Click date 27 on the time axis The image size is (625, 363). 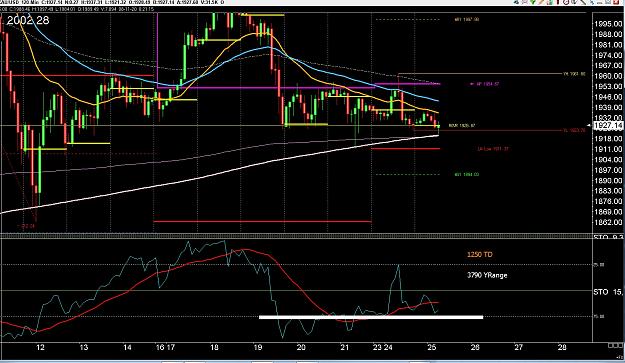tap(519, 347)
